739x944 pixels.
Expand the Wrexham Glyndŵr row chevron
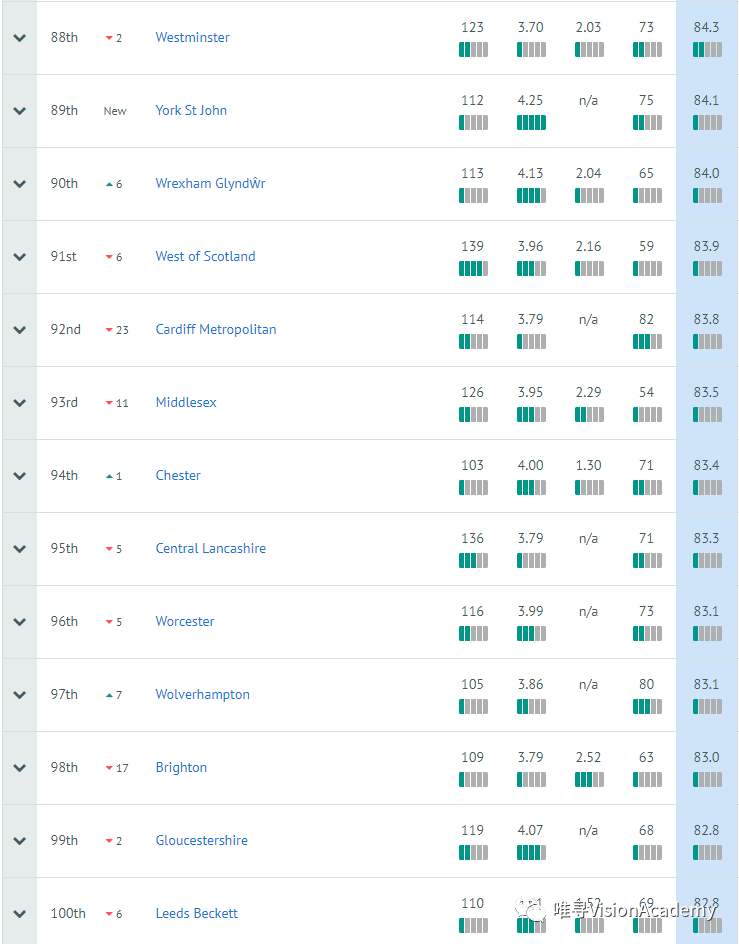(20, 184)
